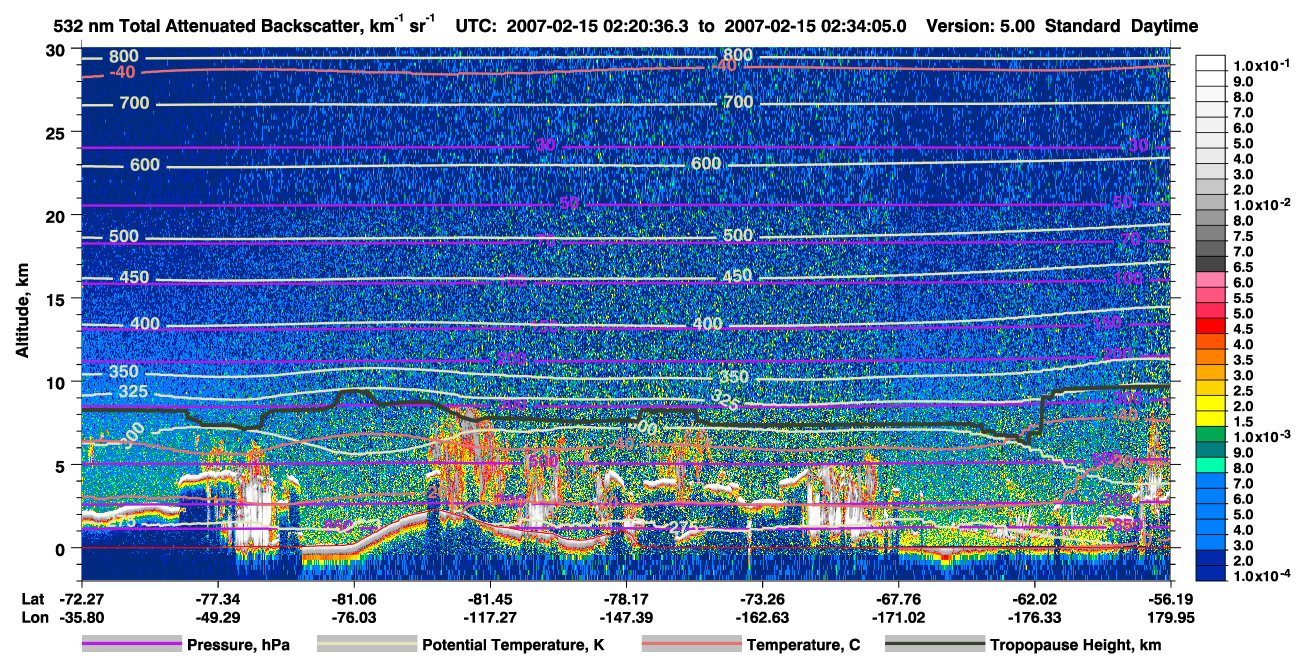
Task: Click the latitude value -78.17
Action: [x=626, y=598]
